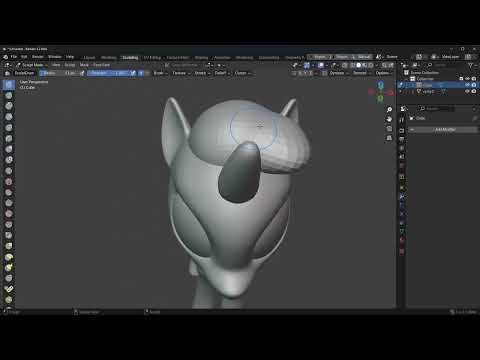Select the Pinch brush
Screen dimensions: 480x360
9,235
